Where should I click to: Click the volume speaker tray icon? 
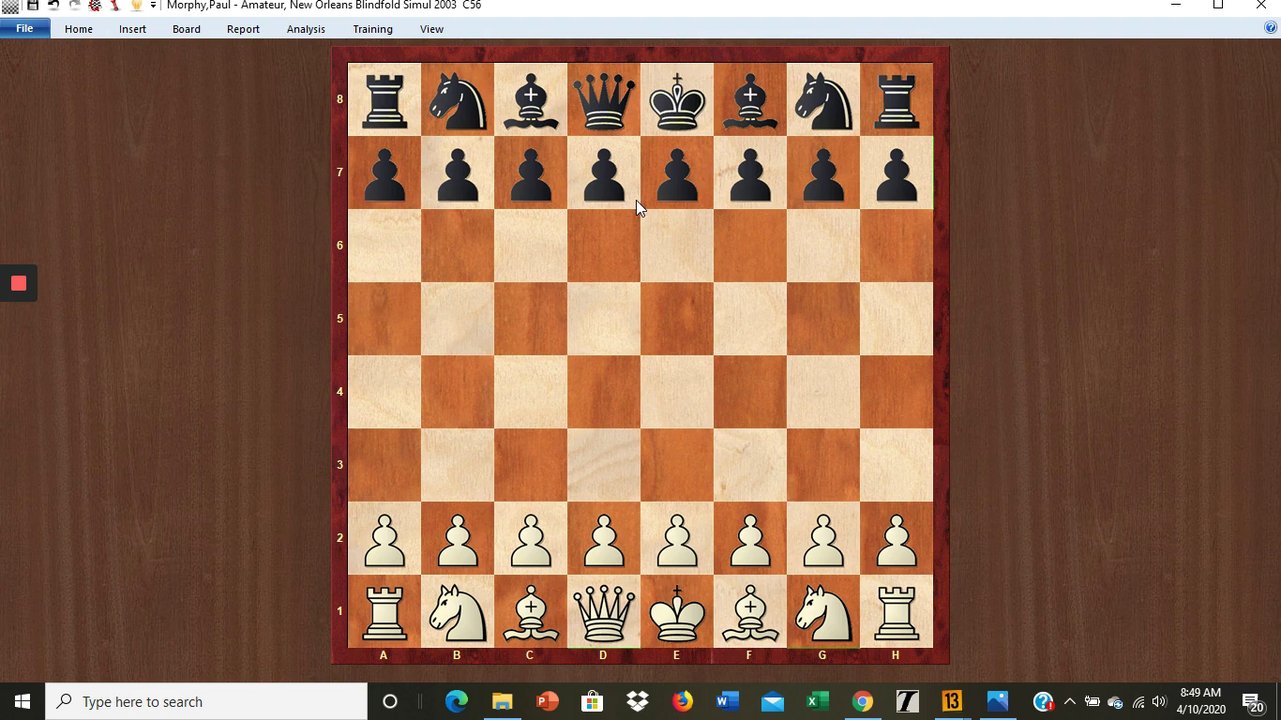(1159, 702)
